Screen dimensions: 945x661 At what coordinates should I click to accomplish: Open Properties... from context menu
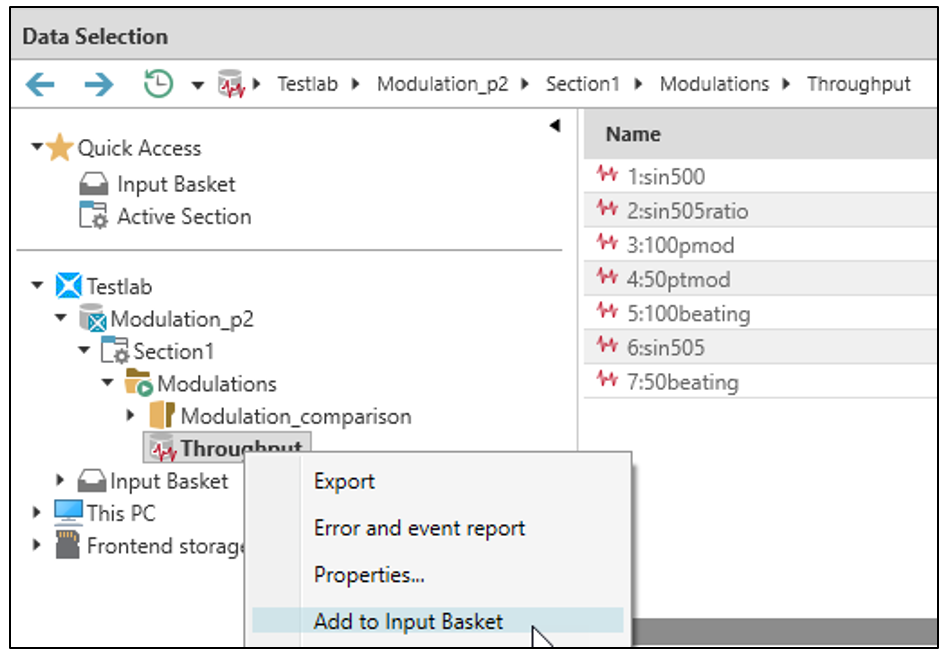[x=368, y=575]
